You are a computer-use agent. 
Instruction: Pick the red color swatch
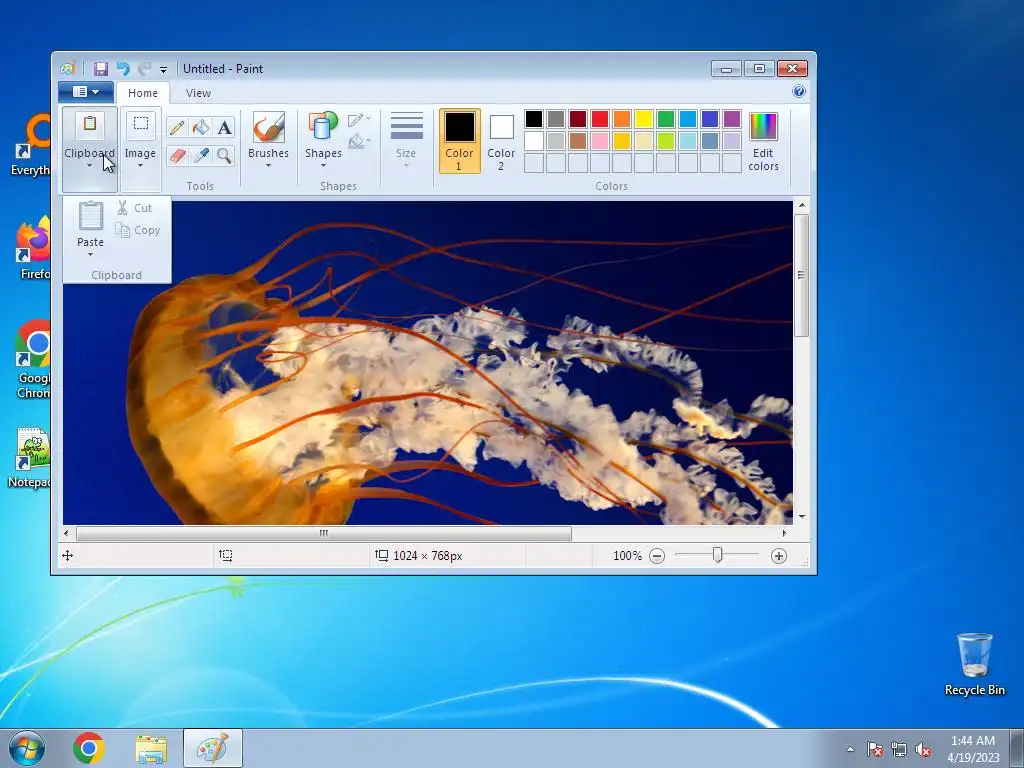600,119
